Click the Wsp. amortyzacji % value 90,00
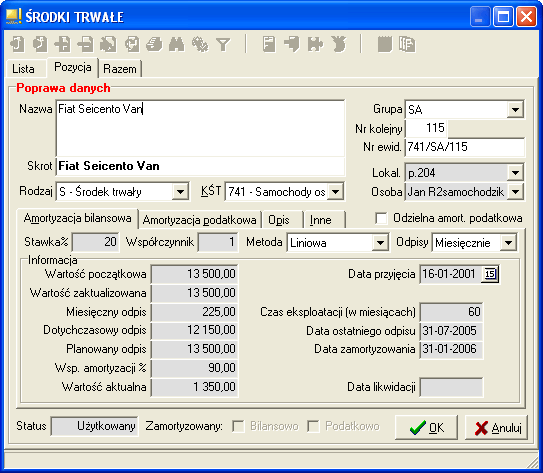The height and width of the screenshot is (473, 543). [x=195, y=368]
